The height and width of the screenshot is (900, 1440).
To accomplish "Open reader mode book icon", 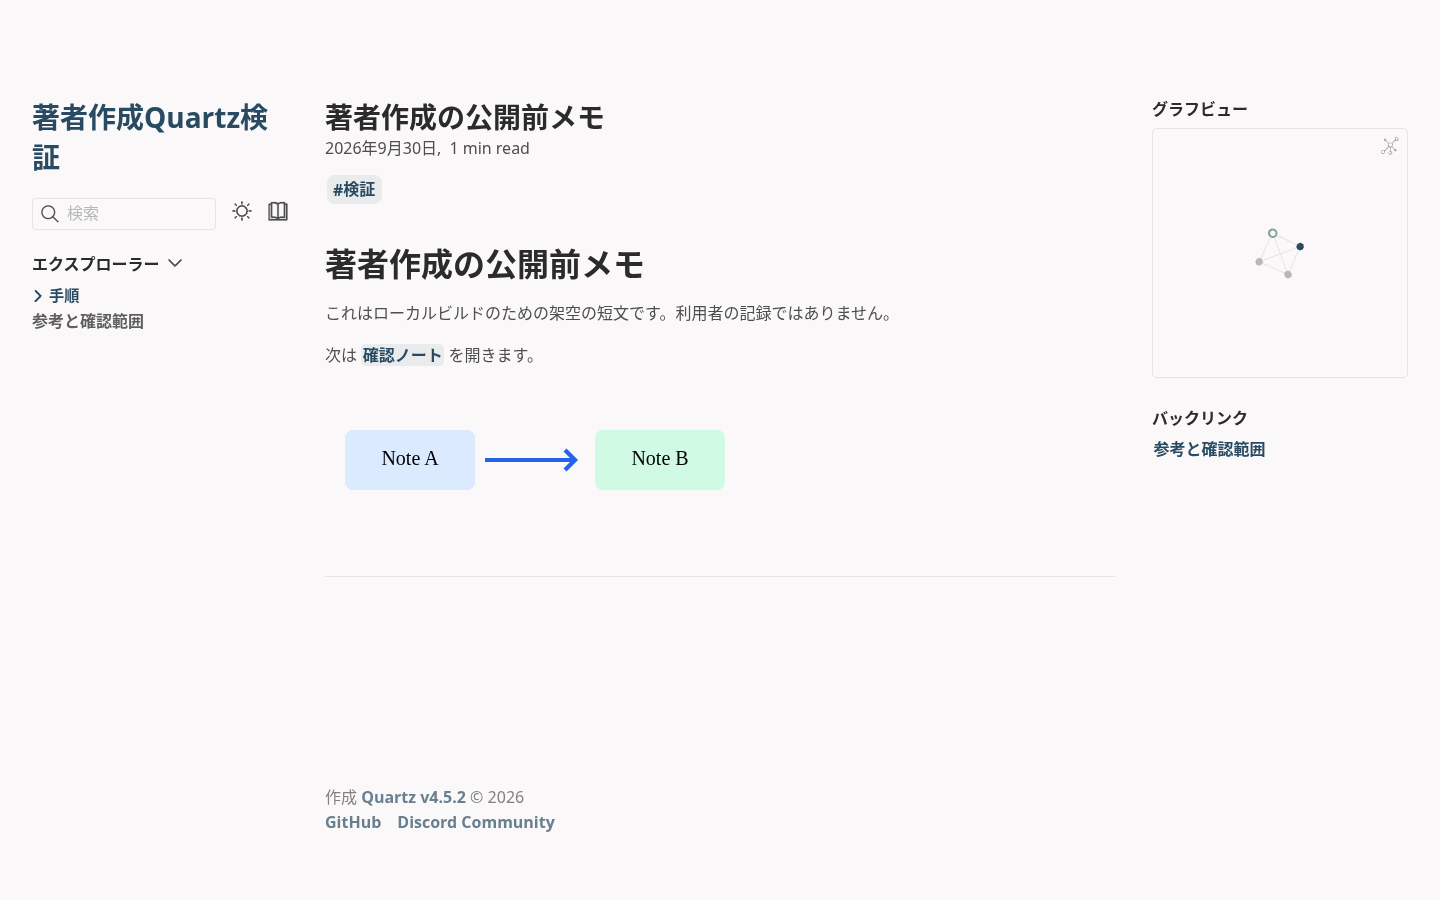I will tap(278, 211).
